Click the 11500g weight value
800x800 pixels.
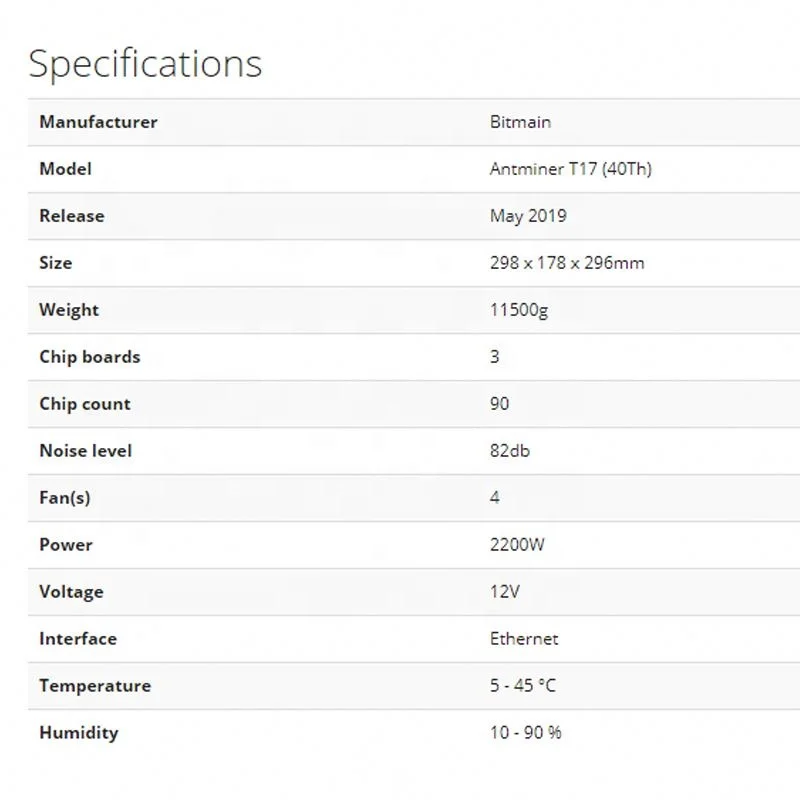tap(519, 310)
